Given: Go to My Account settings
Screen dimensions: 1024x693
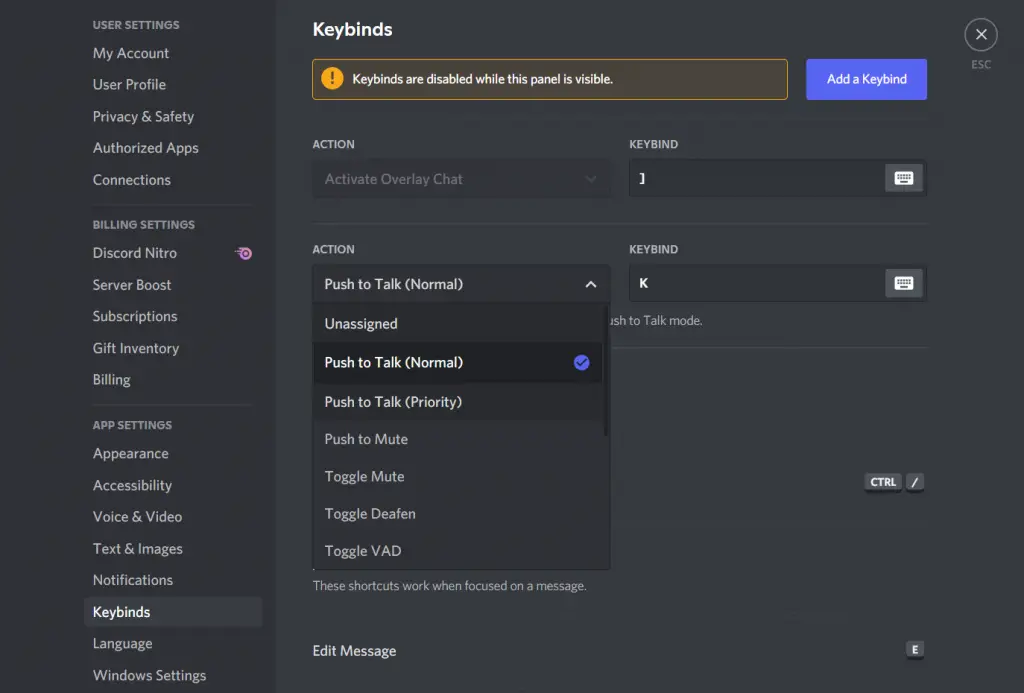Looking at the screenshot, I should [131, 53].
